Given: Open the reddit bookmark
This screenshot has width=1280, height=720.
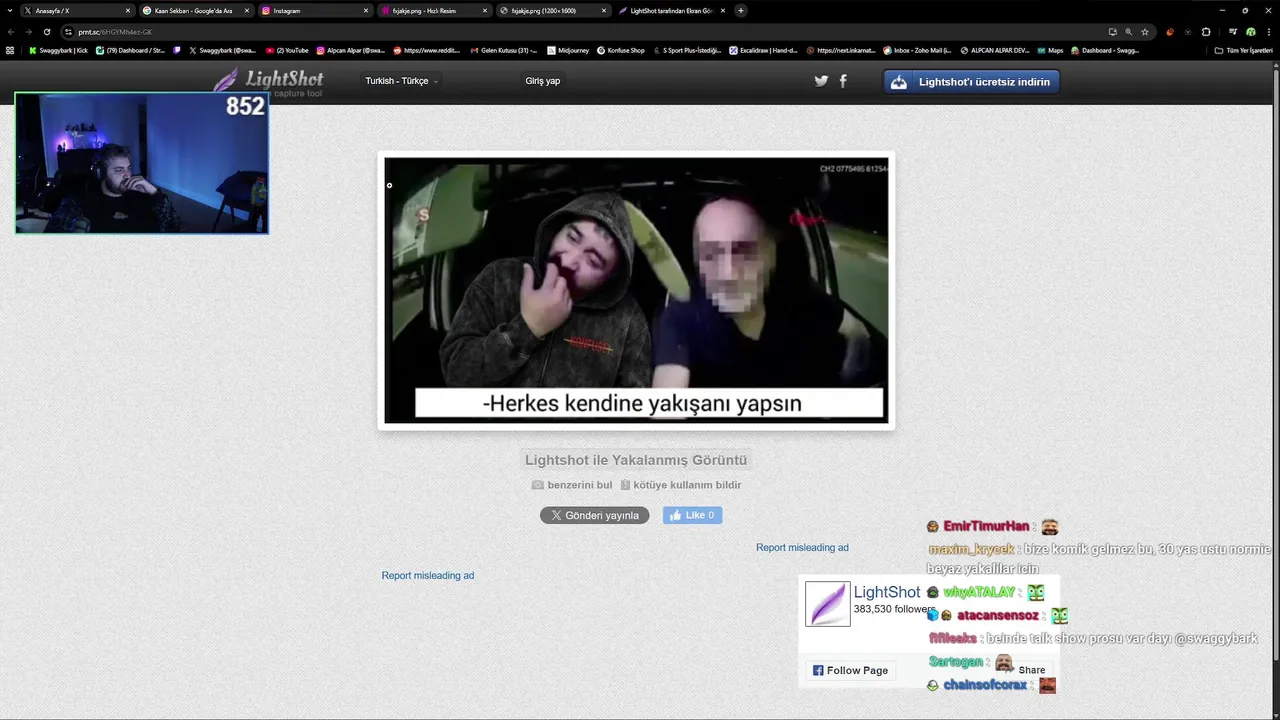Looking at the screenshot, I should tap(428, 50).
